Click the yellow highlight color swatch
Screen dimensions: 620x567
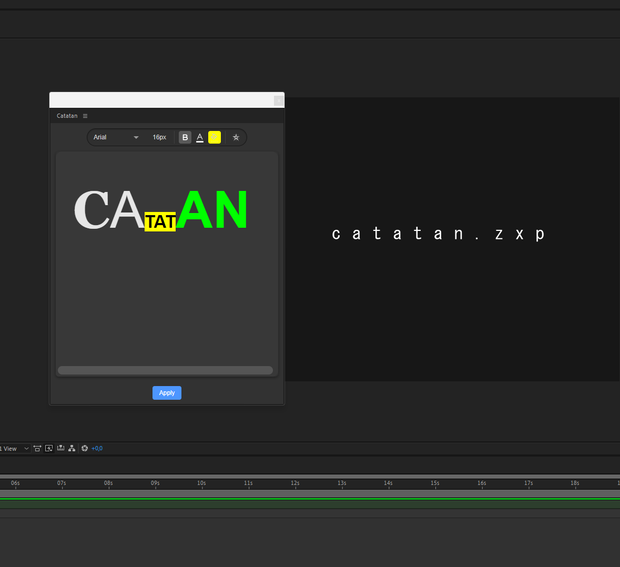coord(214,137)
